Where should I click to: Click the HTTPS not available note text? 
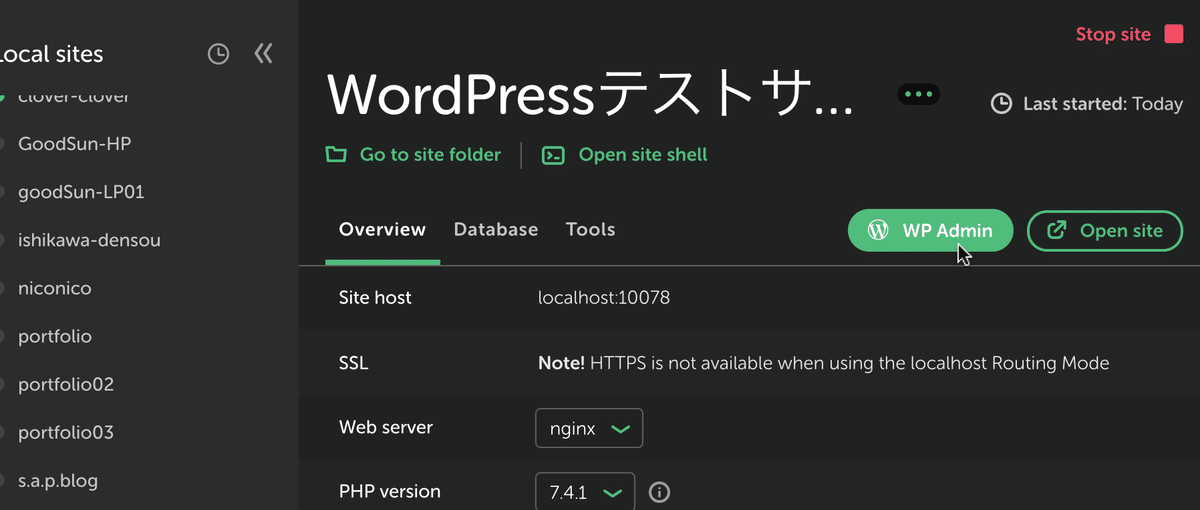[824, 363]
